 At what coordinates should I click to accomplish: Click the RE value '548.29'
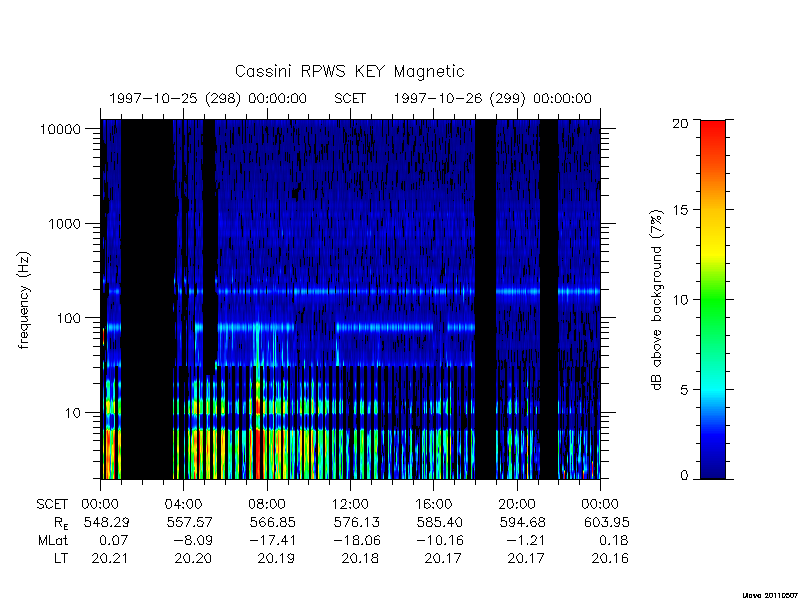(x=107, y=522)
